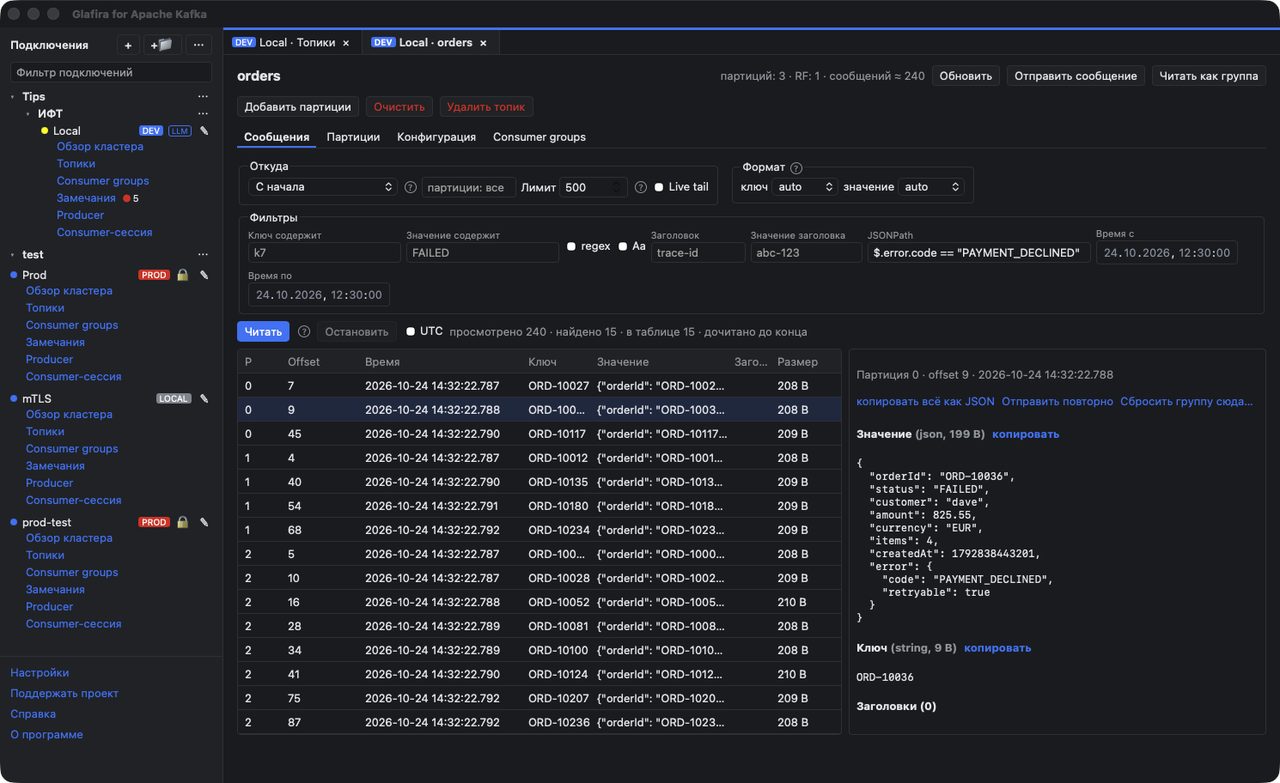Switch to the Партиции tab

353,137
